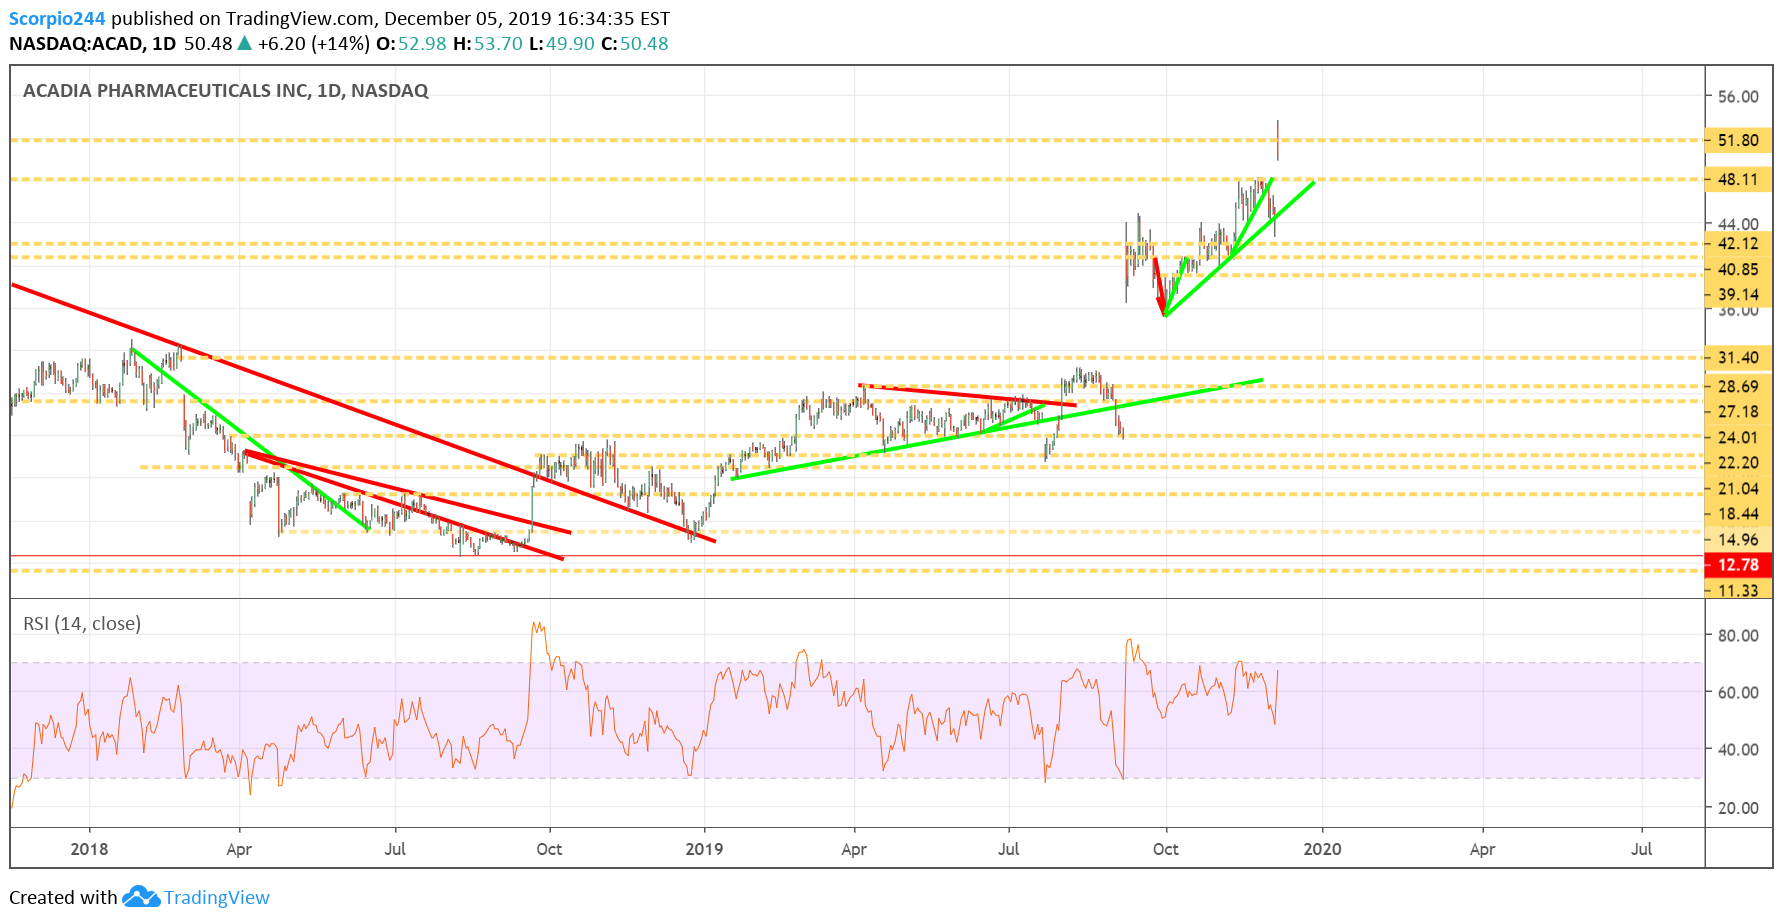Screen dimensions: 1783x923
Task: Click the 14.96 price level label
Action: 1738,539
